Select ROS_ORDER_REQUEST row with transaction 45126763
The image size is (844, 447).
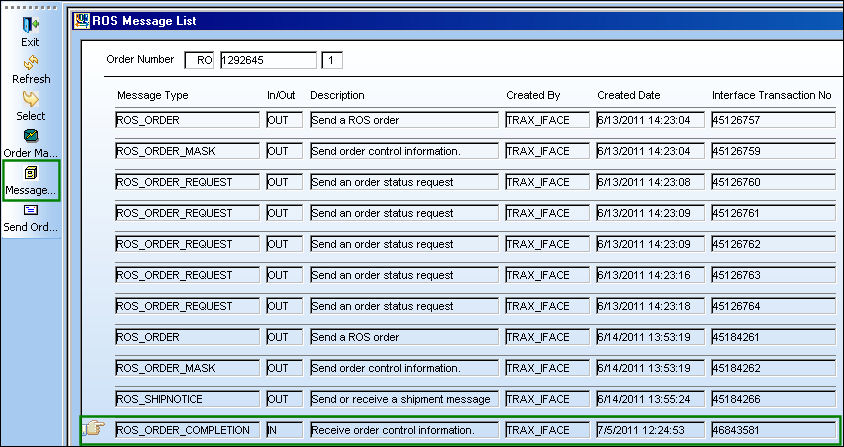pyautogui.click(x=475, y=275)
